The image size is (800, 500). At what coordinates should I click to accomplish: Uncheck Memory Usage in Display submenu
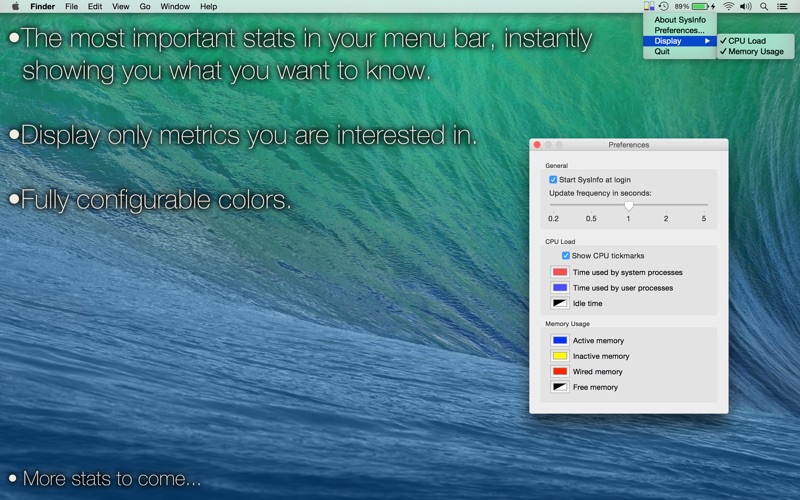[x=756, y=52]
